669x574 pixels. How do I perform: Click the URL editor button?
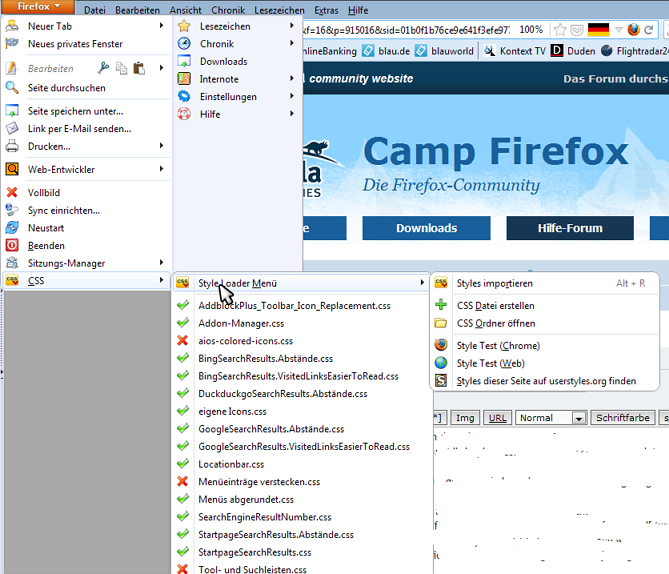pos(497,418)
